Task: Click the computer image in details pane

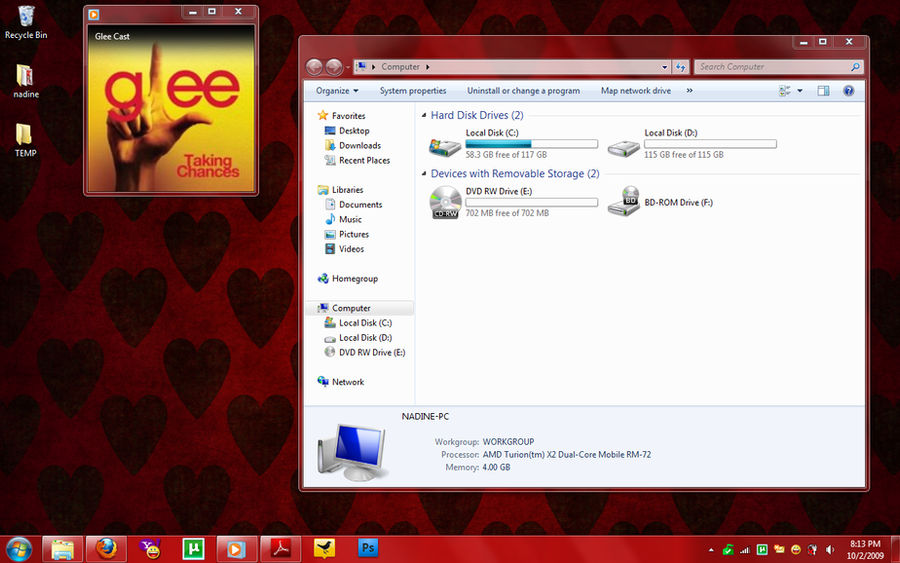Action: tap(352, 453)
